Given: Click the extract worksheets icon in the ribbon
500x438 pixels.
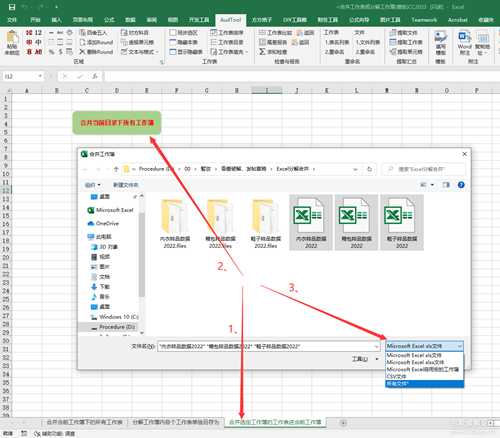Looking at the screenshot, I should [393, 42].
